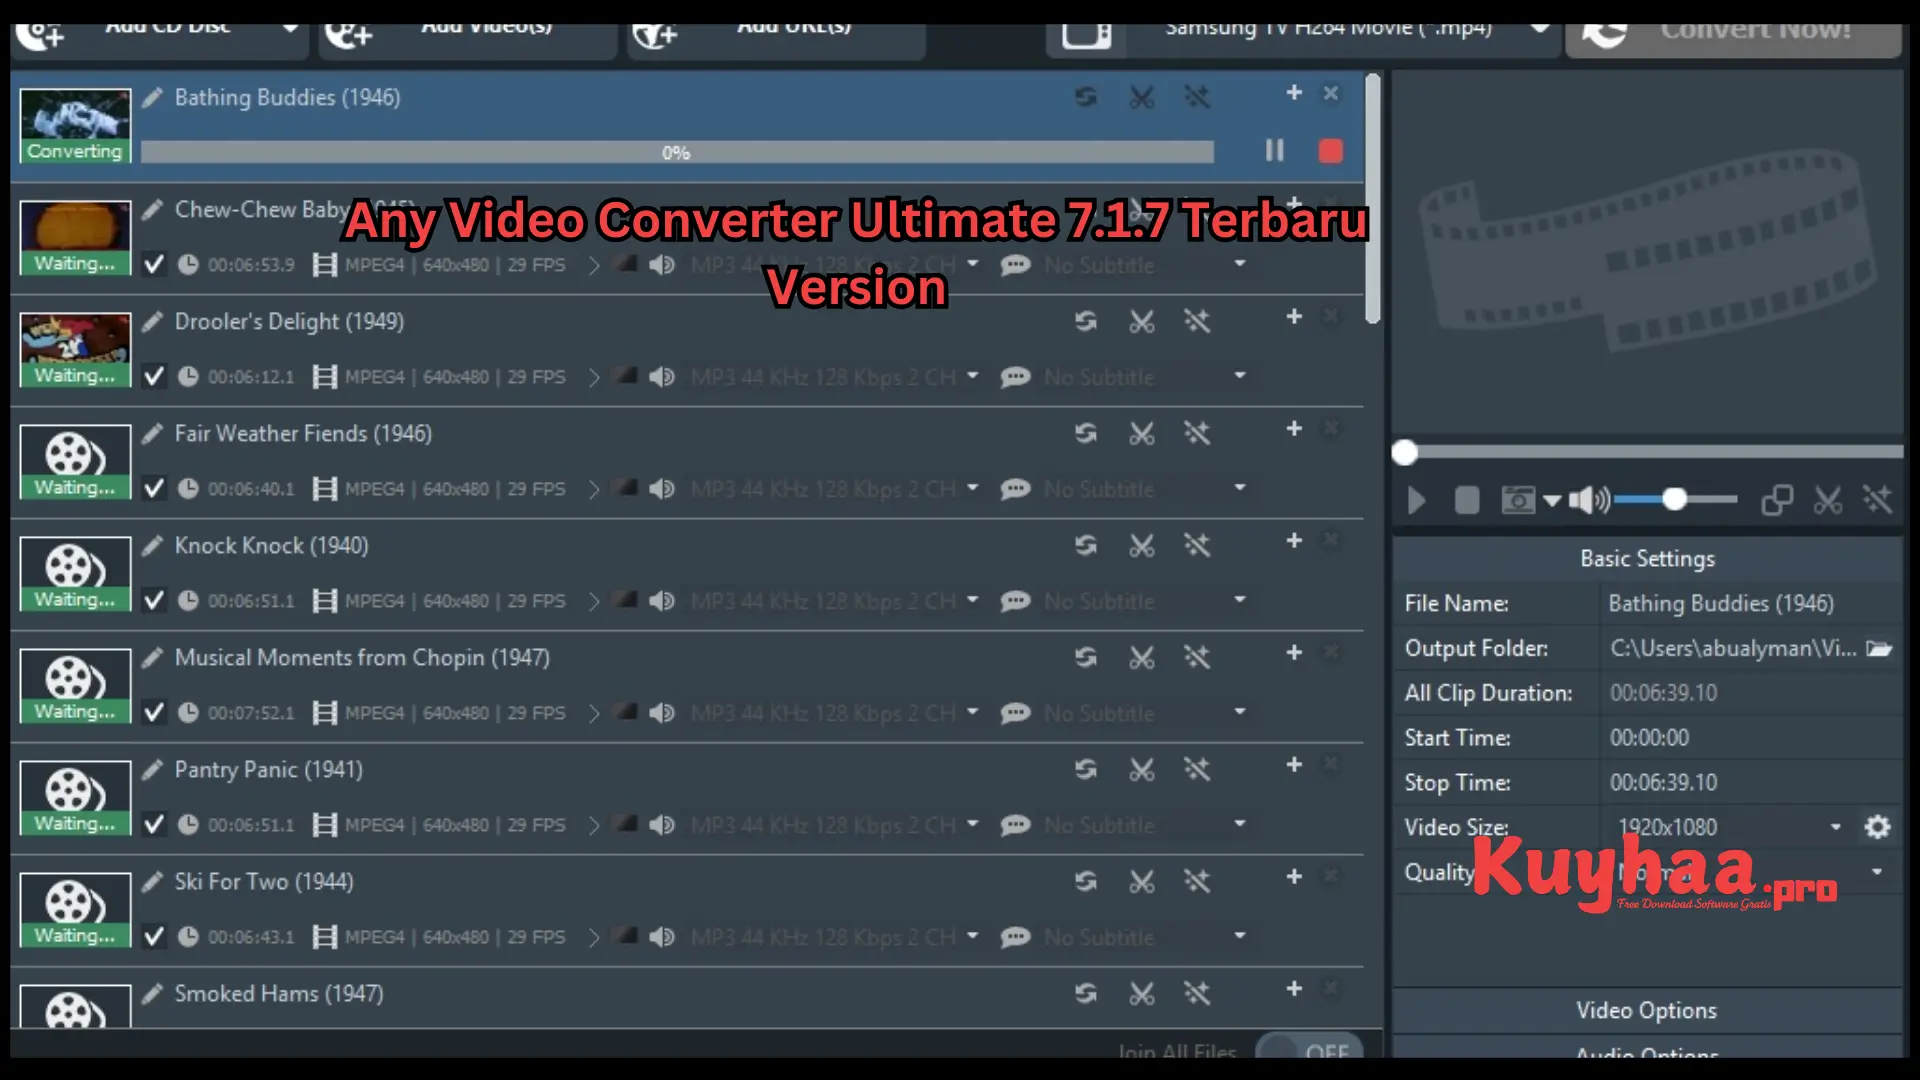Click the preview seek slider handle
The image size is (1920, 1080).
pos(1405,453)
